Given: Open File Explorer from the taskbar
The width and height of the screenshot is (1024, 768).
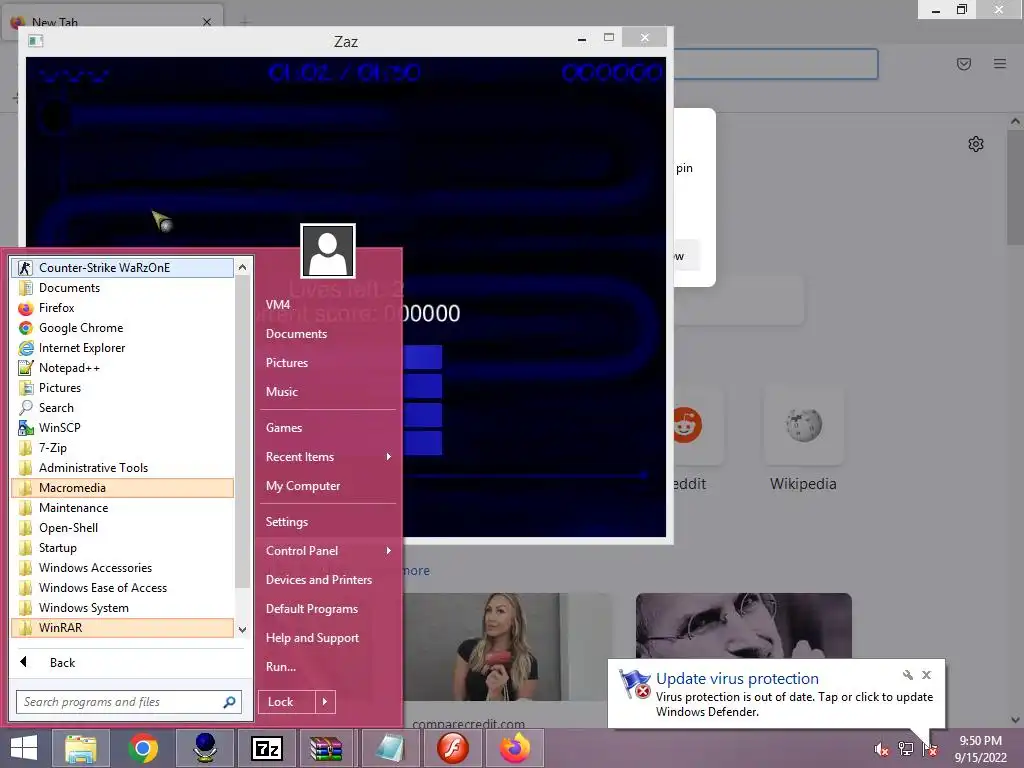Looking at the screenshot, I should click(81, 748).
